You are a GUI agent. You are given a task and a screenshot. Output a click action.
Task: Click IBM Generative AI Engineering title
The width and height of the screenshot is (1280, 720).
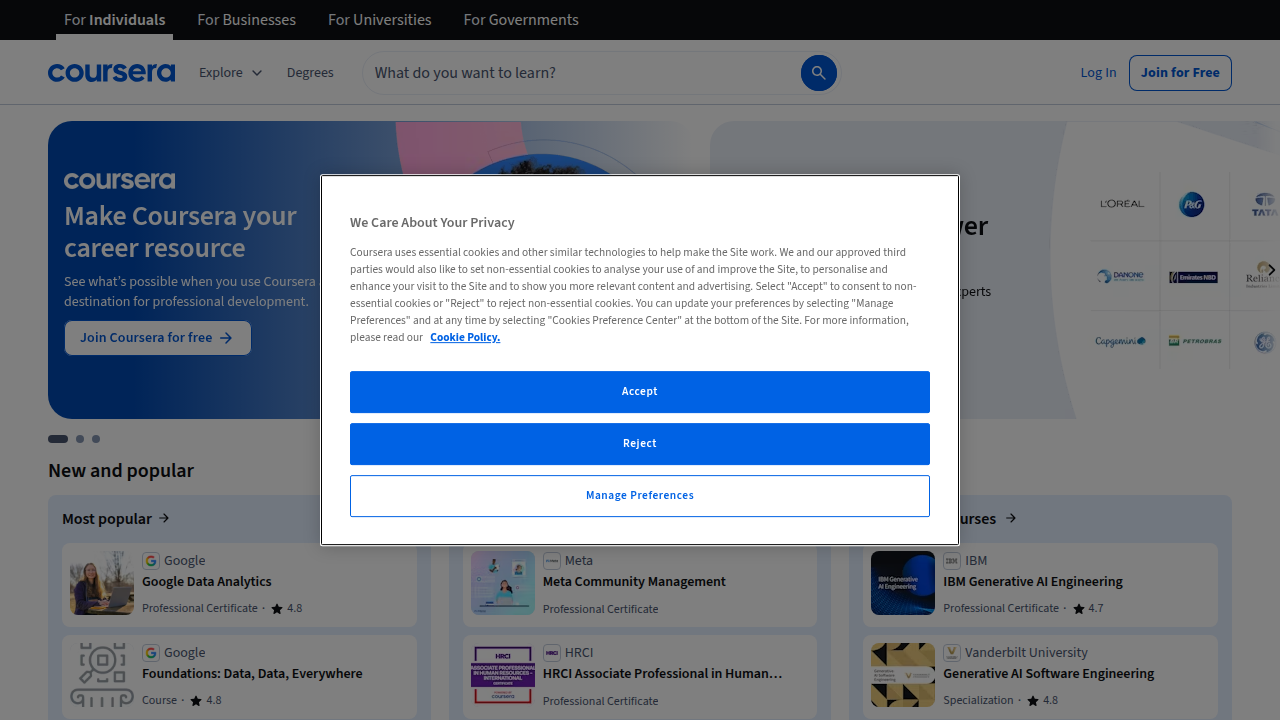[1033, 582]
